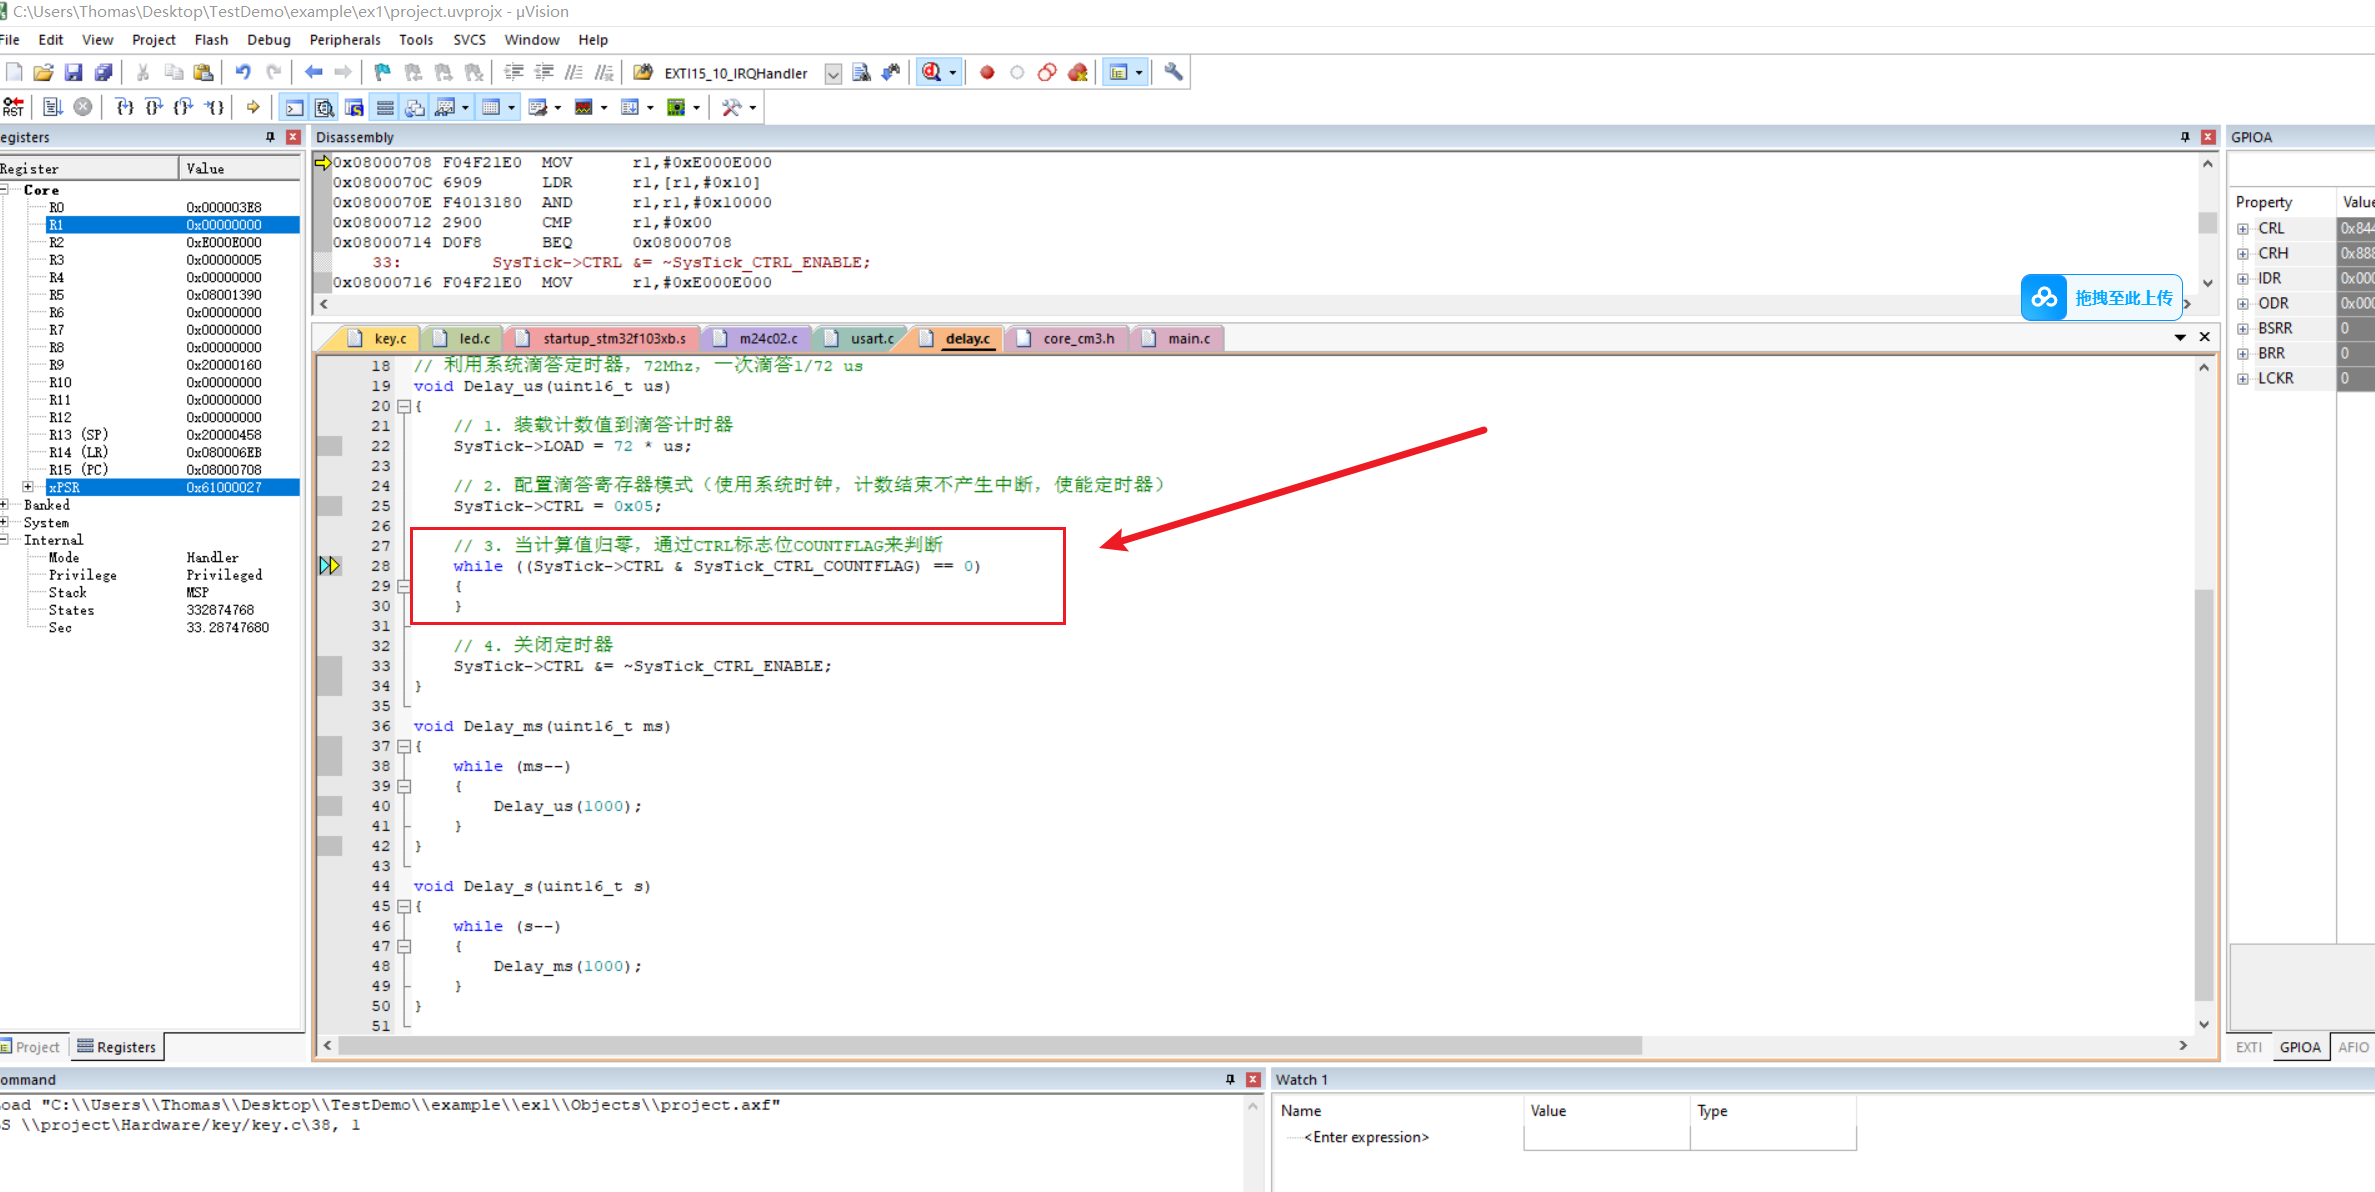Click the comment selection icon

(573, 72)
